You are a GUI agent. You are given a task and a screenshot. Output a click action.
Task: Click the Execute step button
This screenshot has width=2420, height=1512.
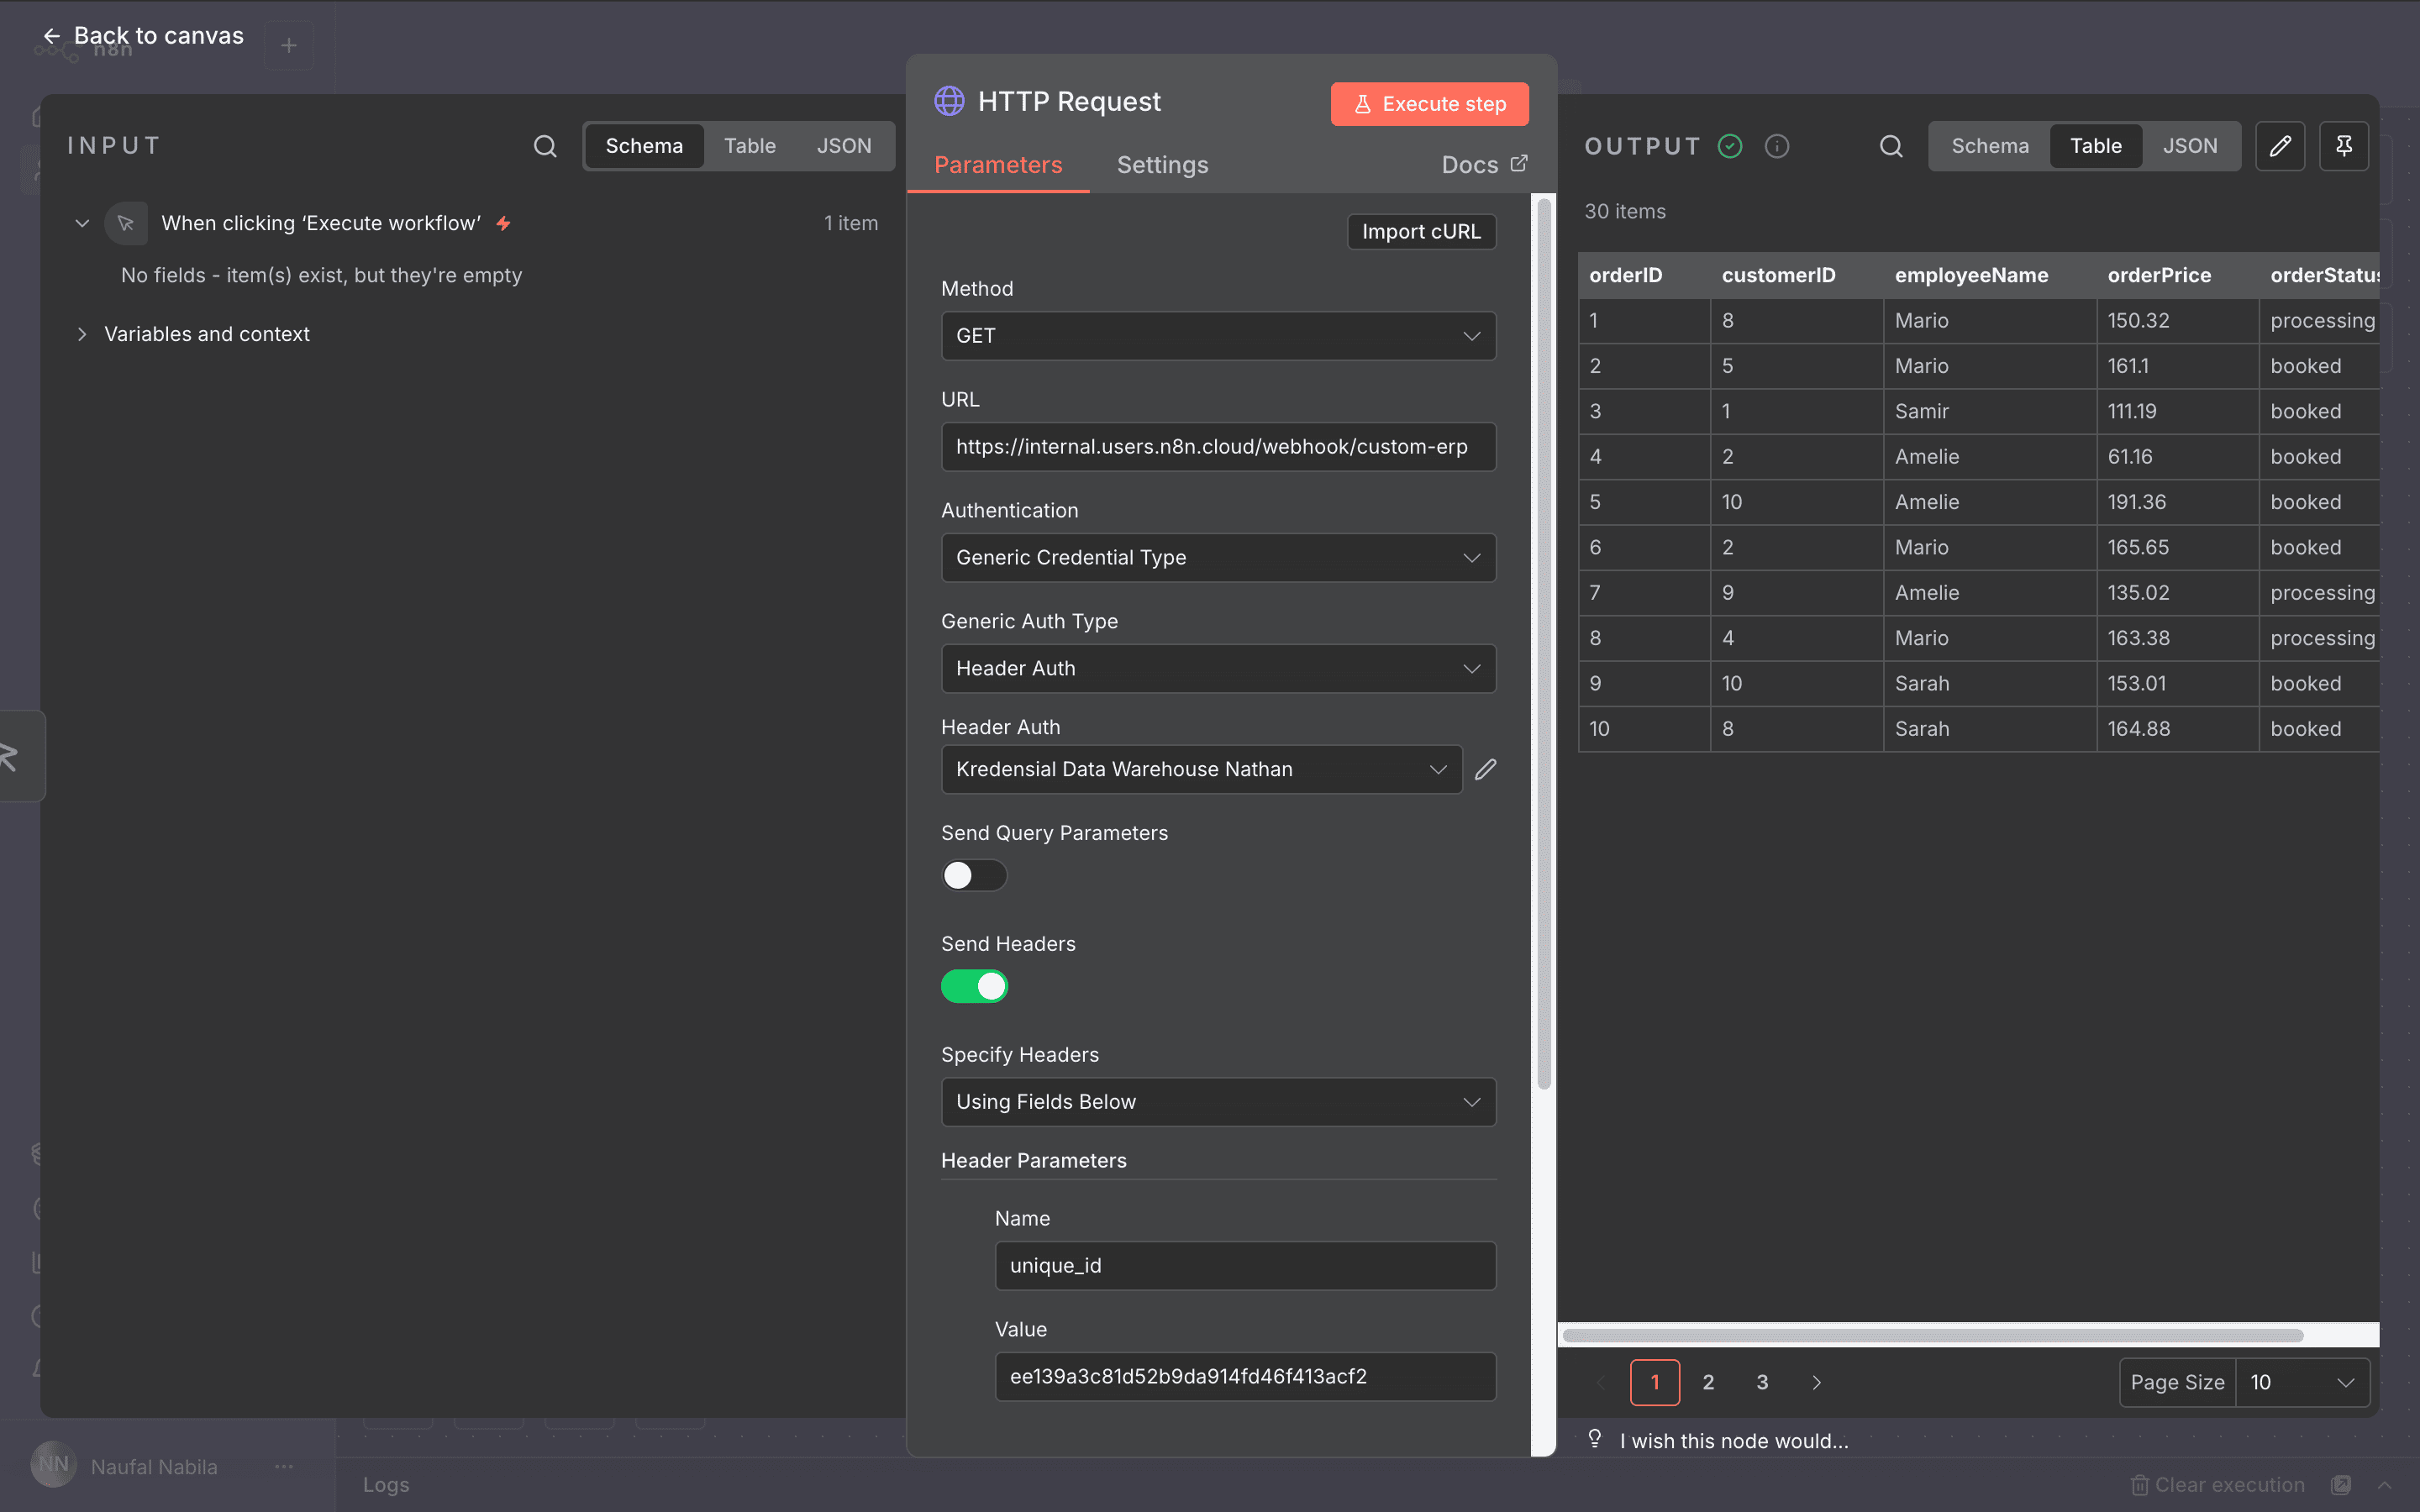1429,104
